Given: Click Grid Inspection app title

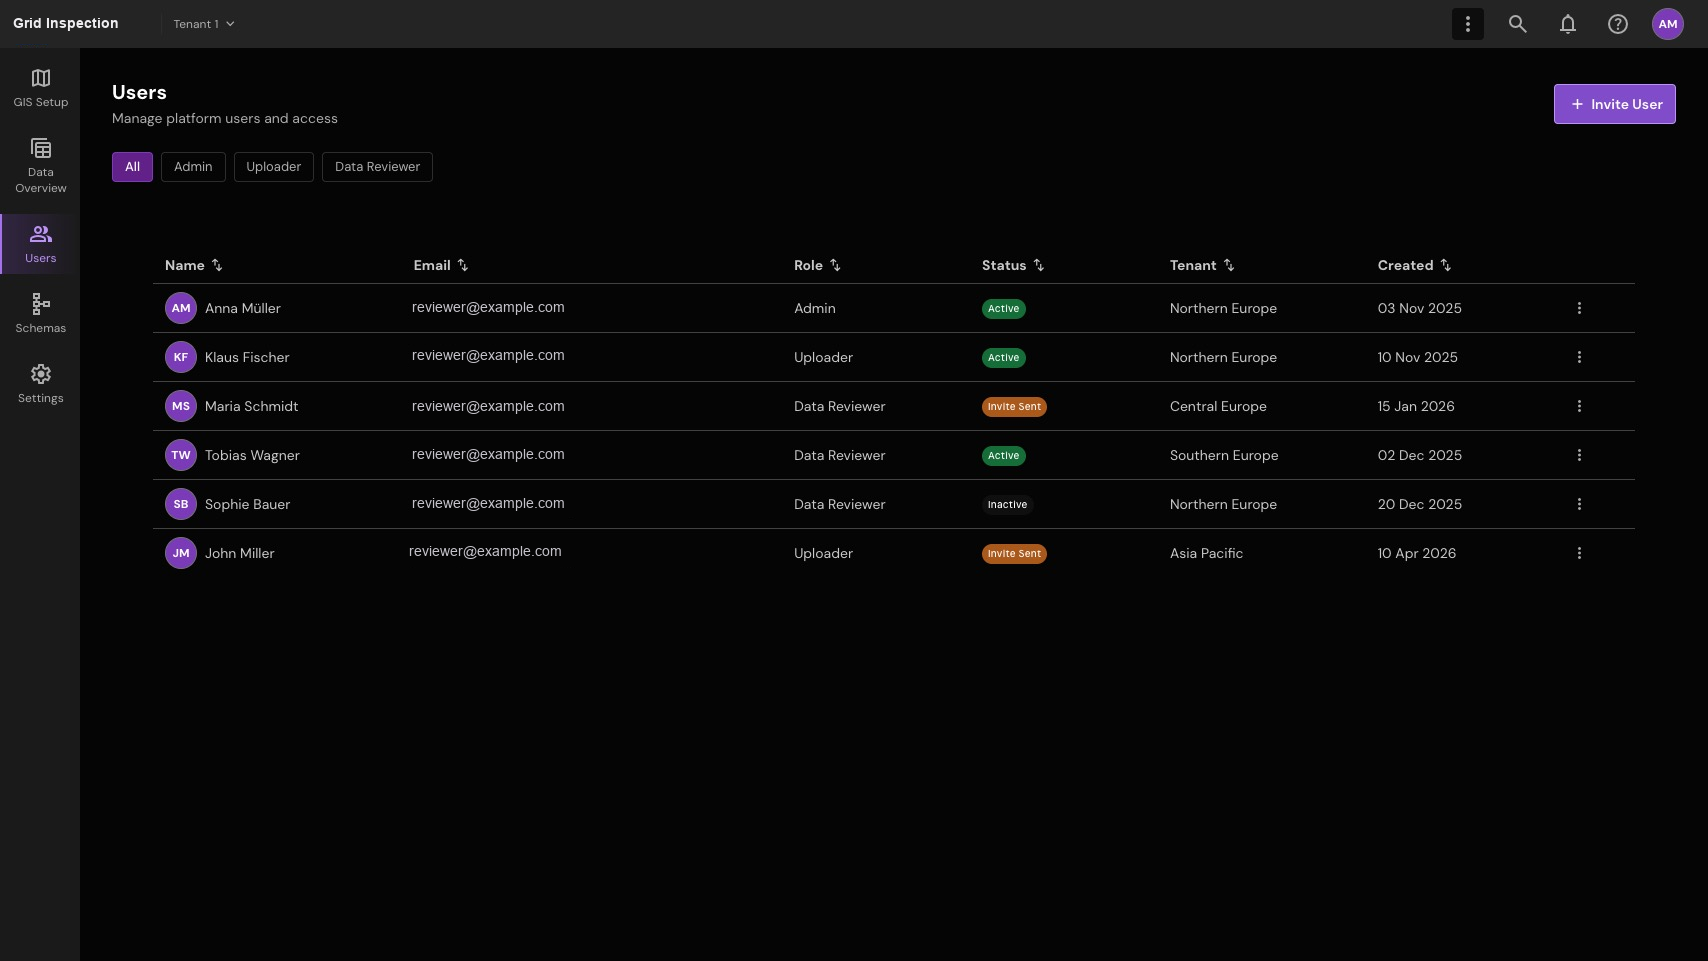Looking at the screenshot, I should [x=66, y=23].
